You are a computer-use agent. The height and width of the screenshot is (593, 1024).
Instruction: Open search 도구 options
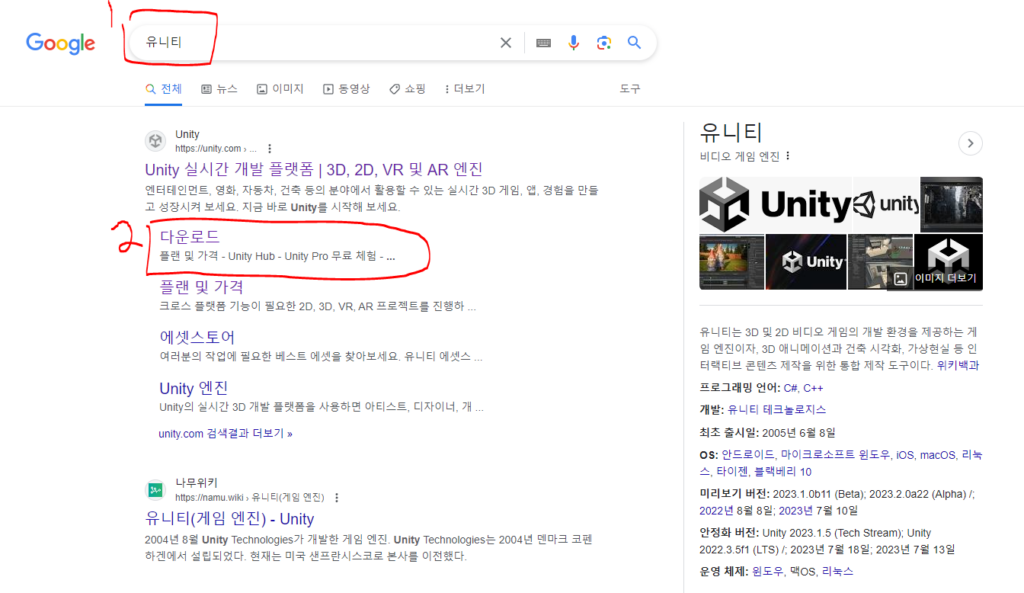pyautogui.click(x=630, y=88)
